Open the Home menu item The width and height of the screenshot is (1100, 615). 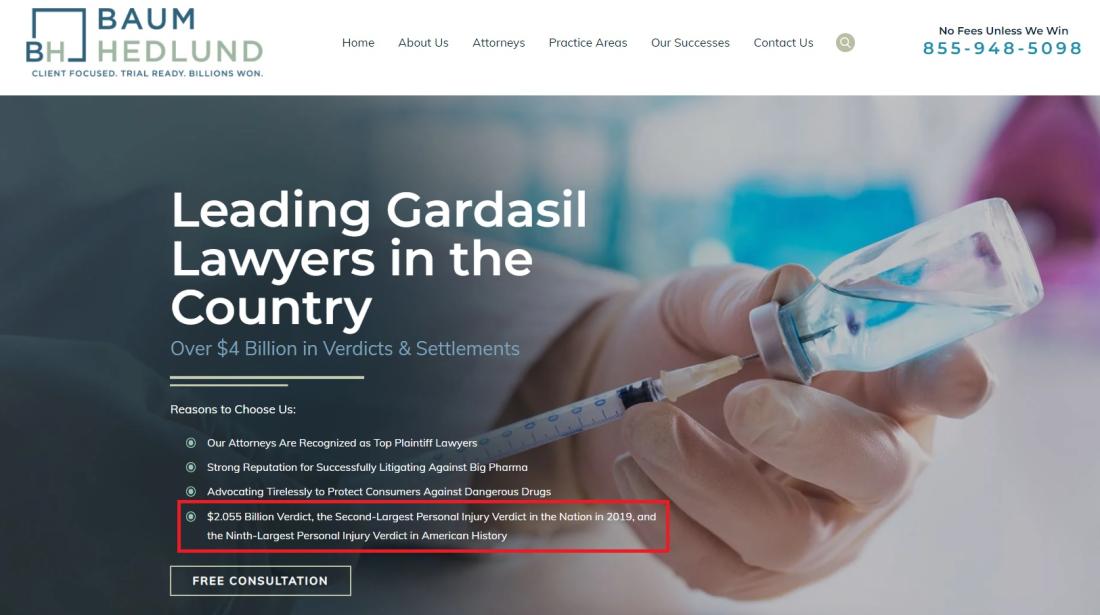[358, 43]
